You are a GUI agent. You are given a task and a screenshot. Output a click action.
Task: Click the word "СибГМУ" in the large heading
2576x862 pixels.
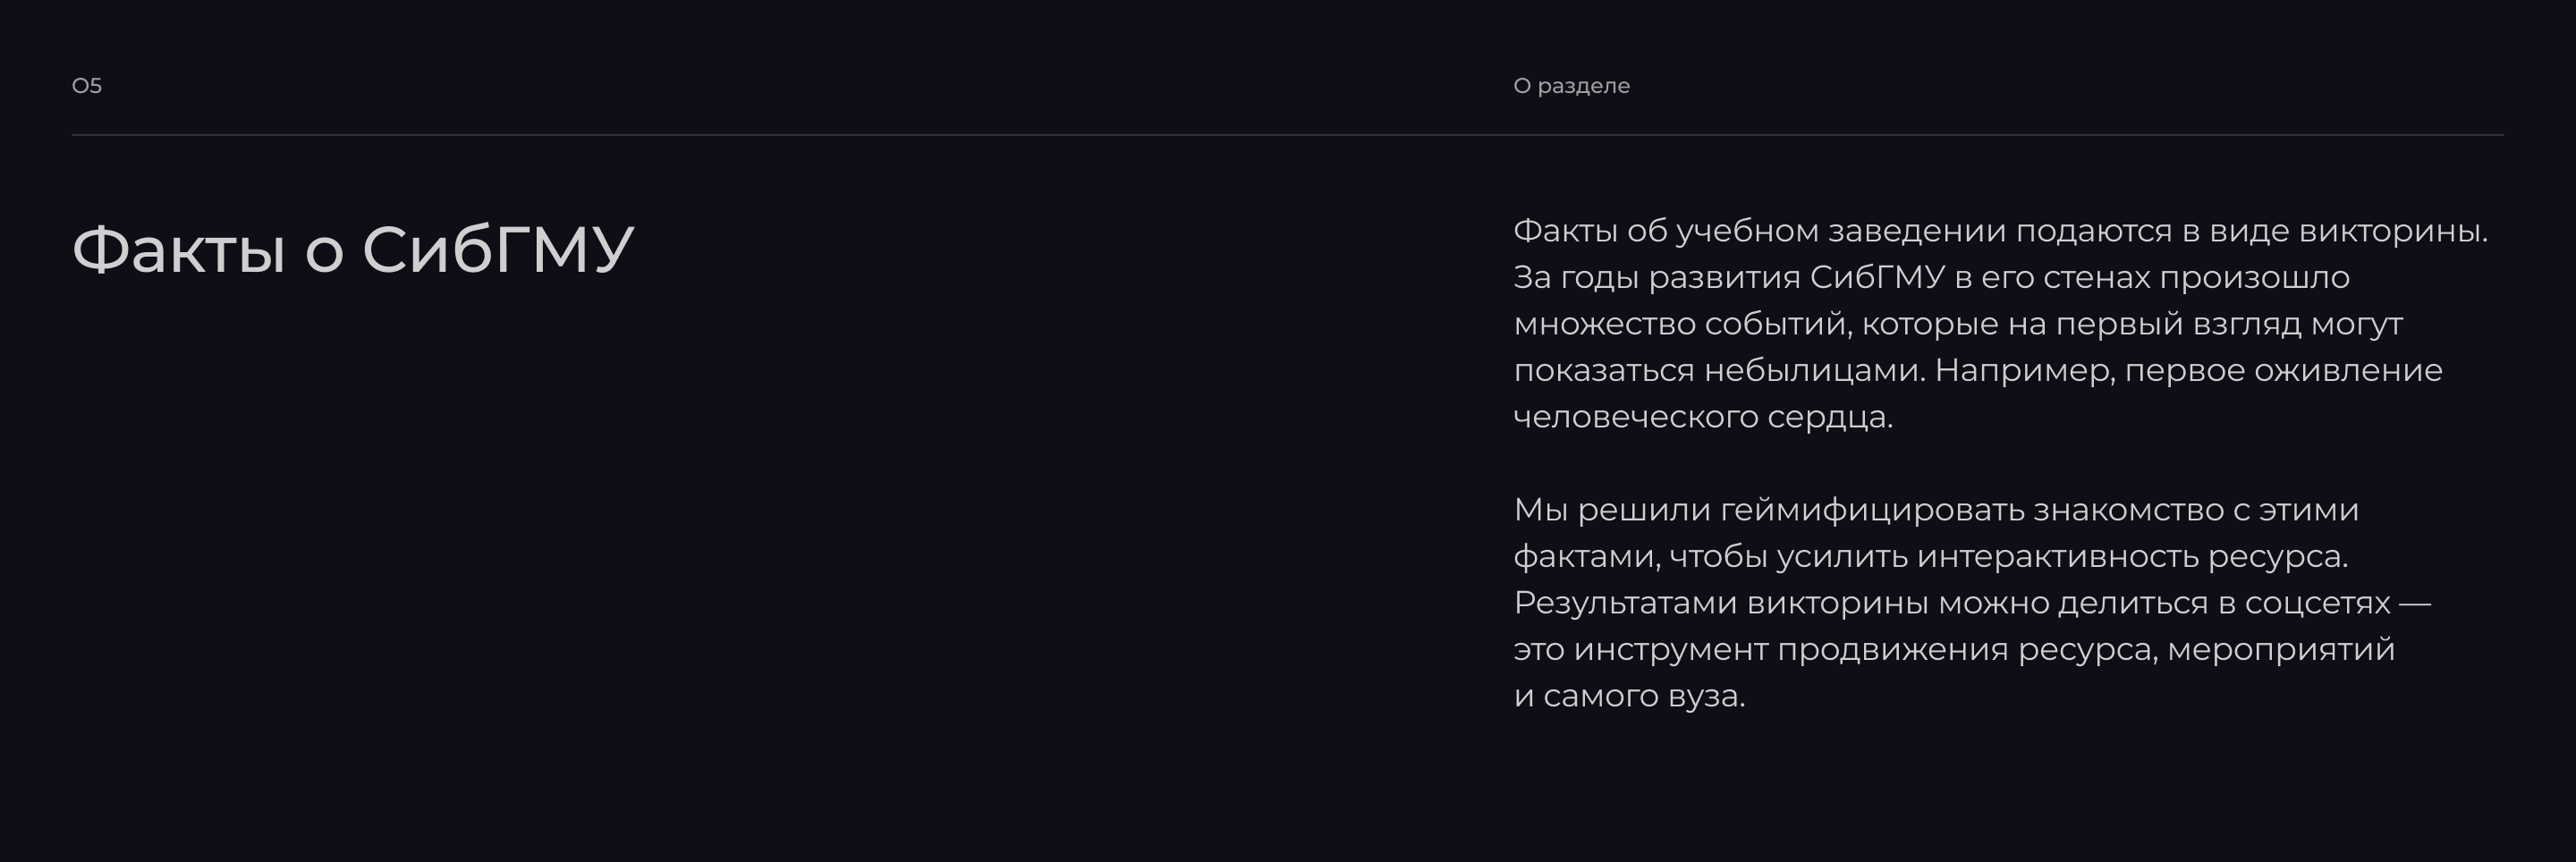point(497,249)
